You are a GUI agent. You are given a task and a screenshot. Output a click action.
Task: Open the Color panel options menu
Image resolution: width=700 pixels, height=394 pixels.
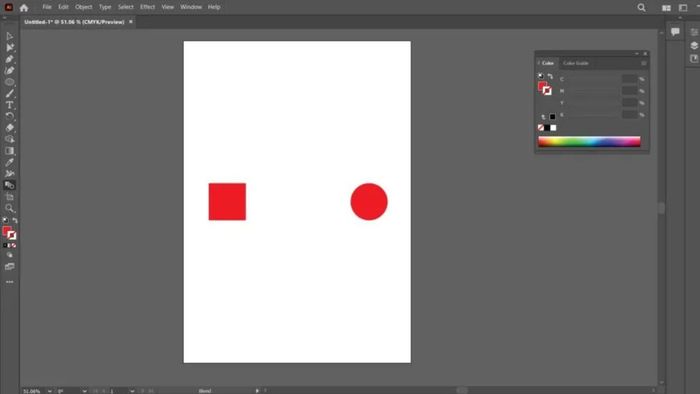click(643, 63)
